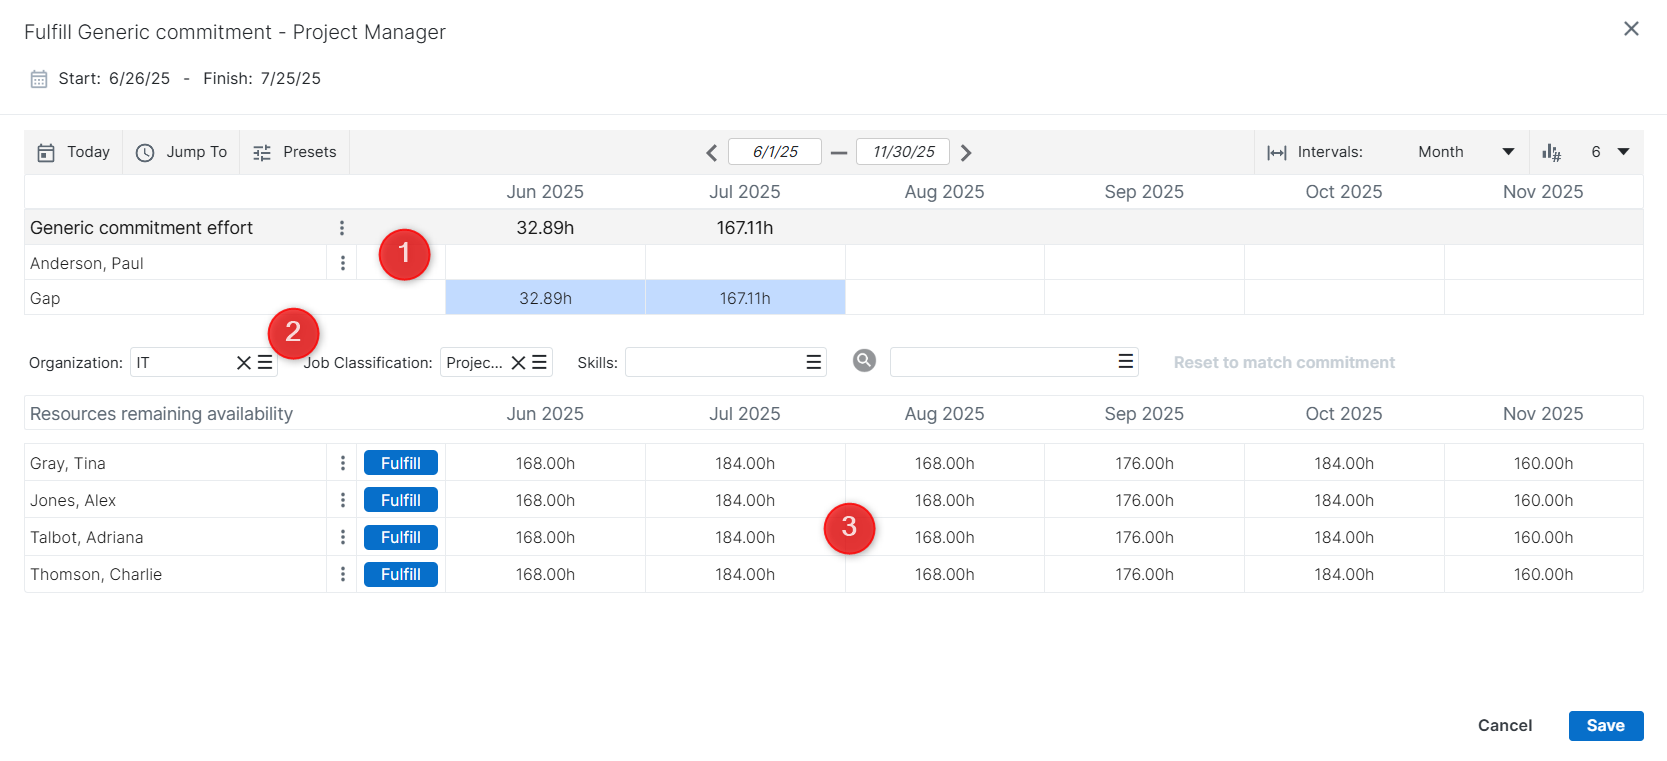Expand the interval count dropdown showing 6
This screenshot has height=761, width=1667.
coord(1623,152)
